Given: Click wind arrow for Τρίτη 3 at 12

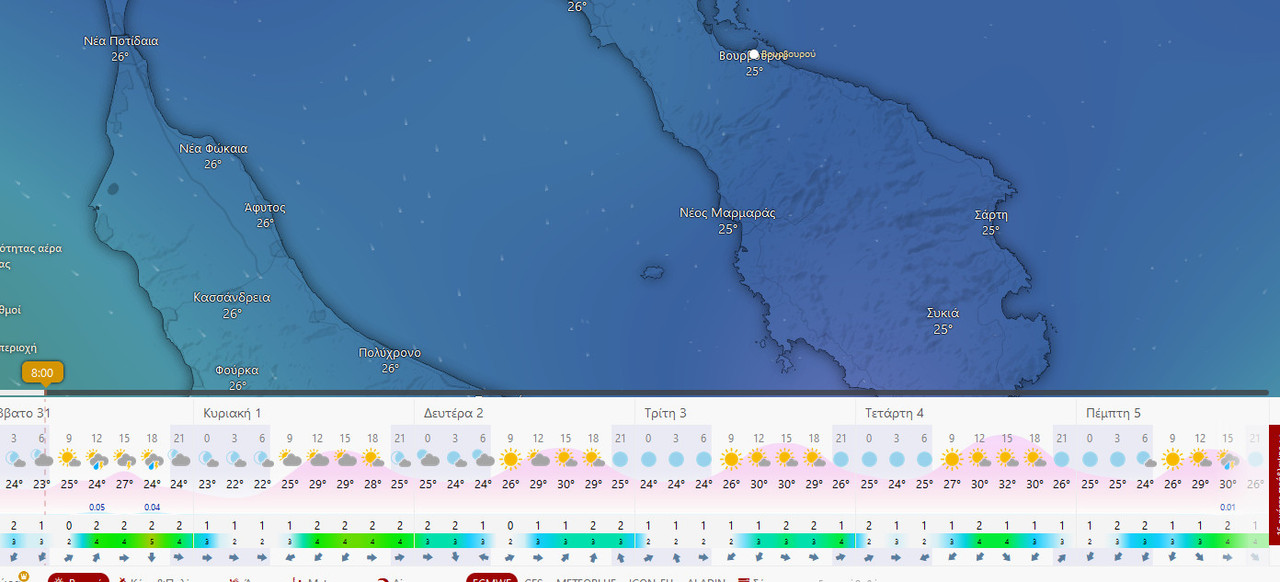Looking at the screenshot, I should point(759,557).
